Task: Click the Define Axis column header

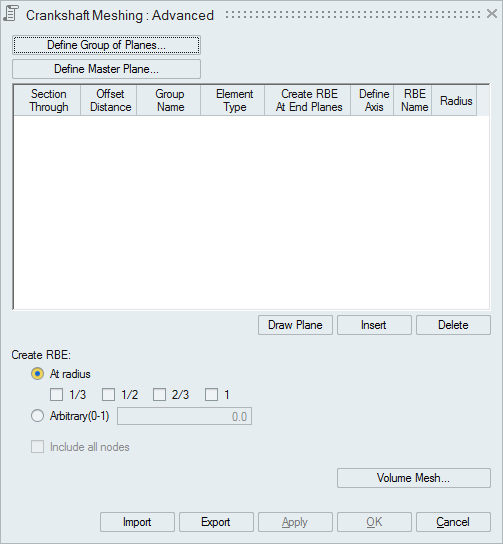Action: coord(373,100)
